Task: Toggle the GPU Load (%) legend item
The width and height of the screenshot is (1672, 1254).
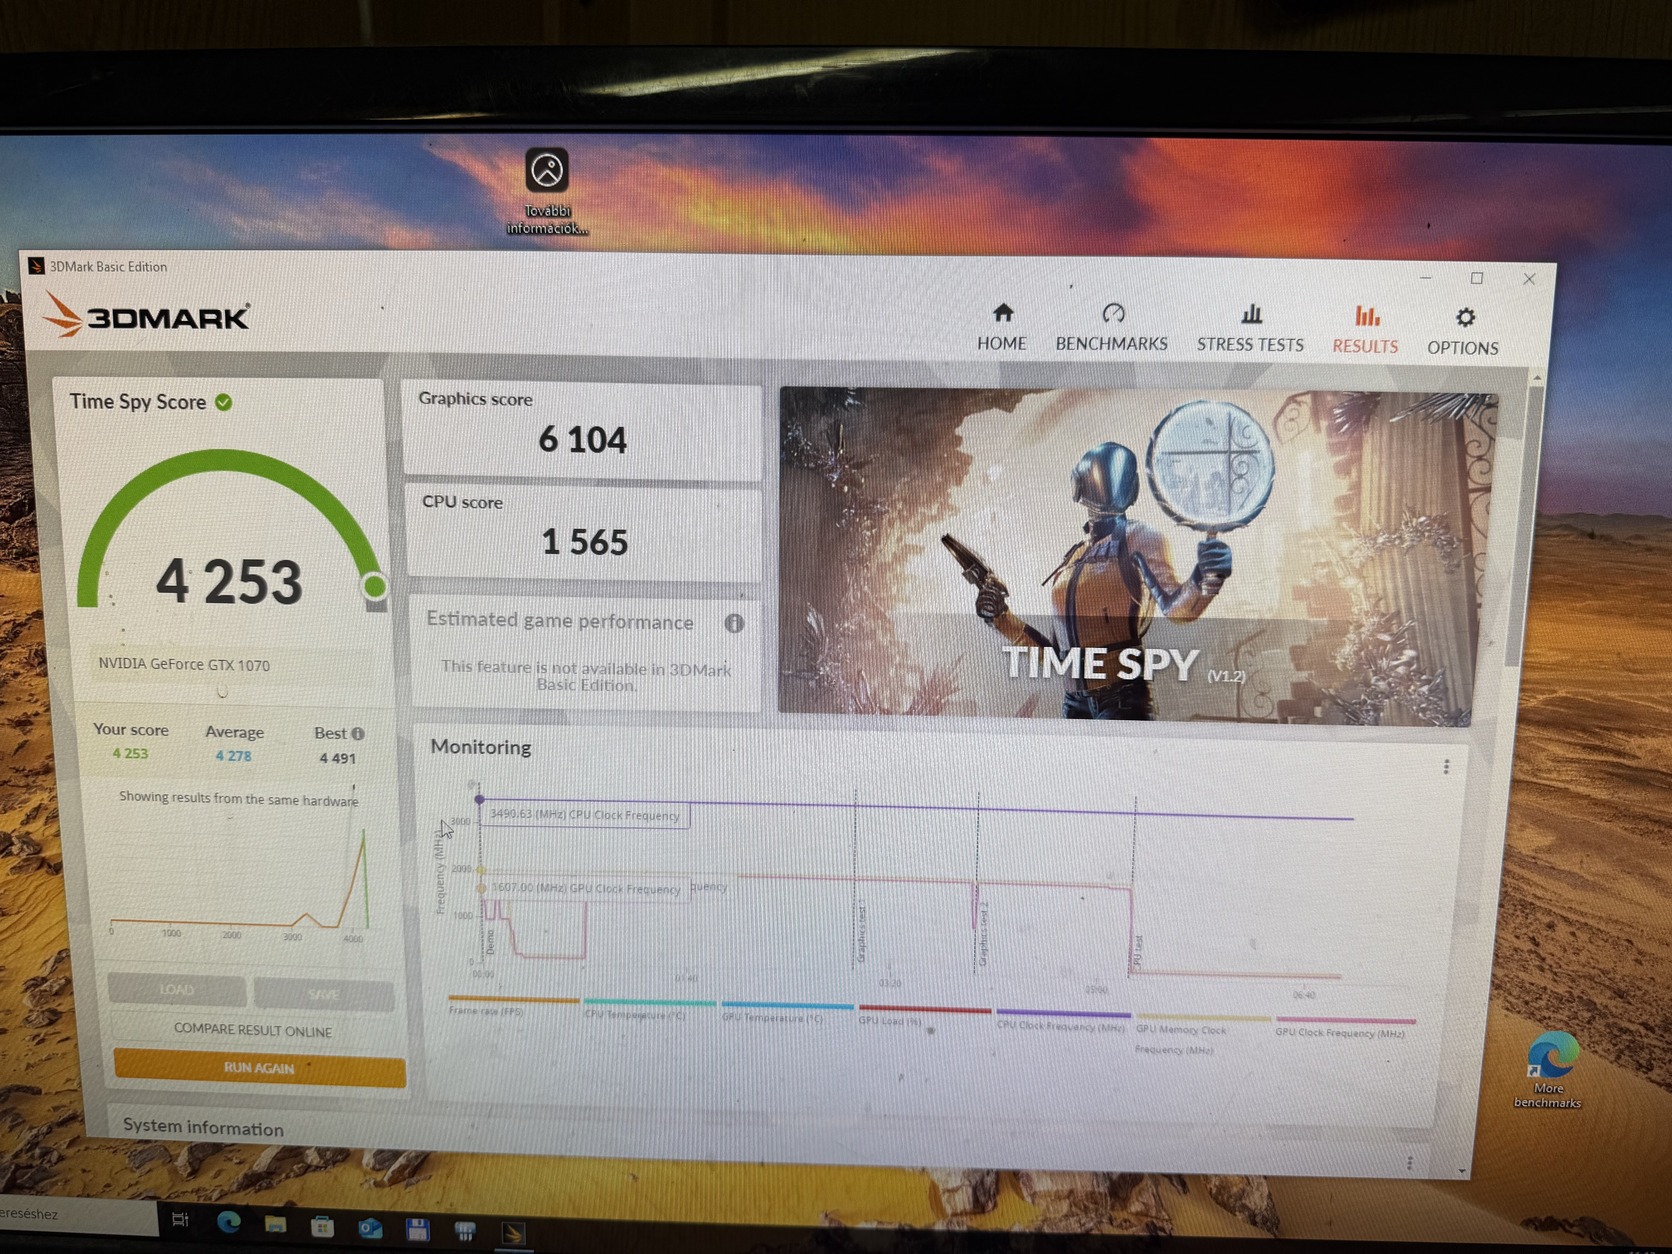Action: click(x=890, y=1020)
